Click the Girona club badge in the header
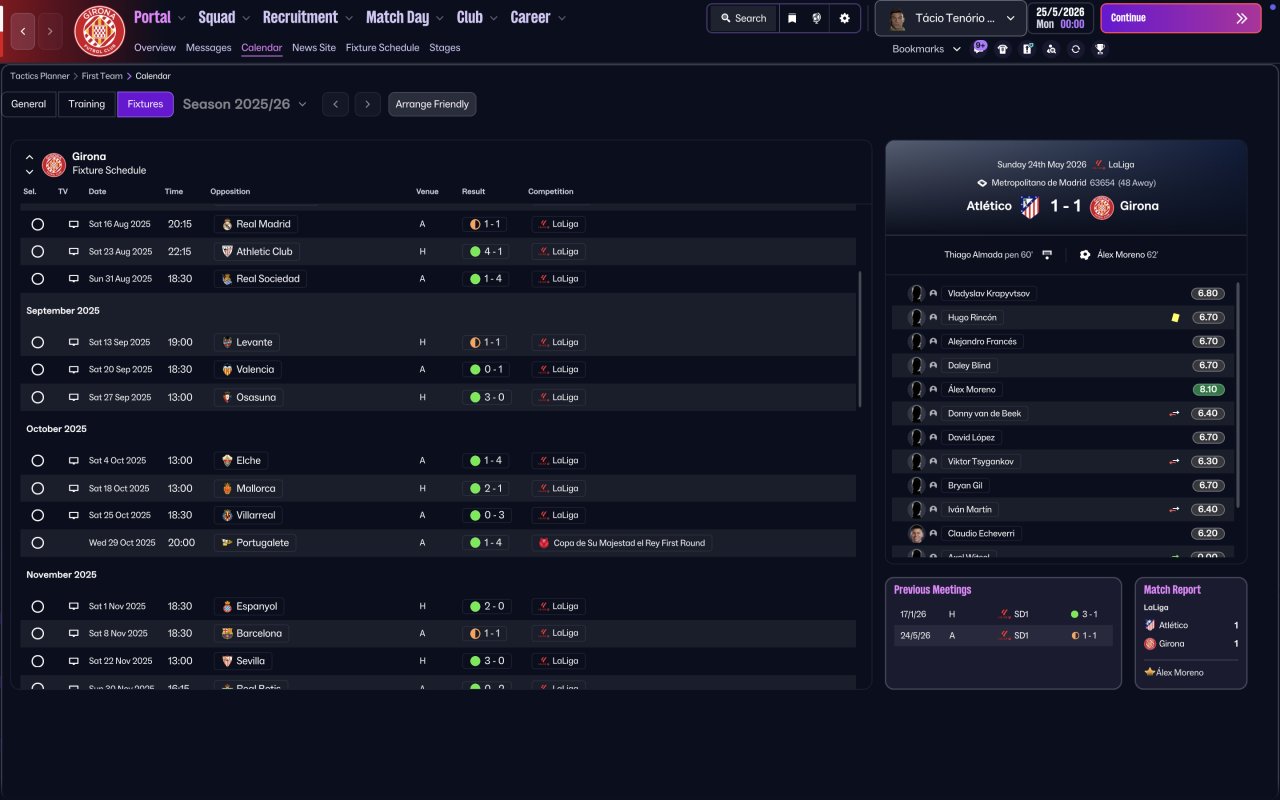 point(100,31)
